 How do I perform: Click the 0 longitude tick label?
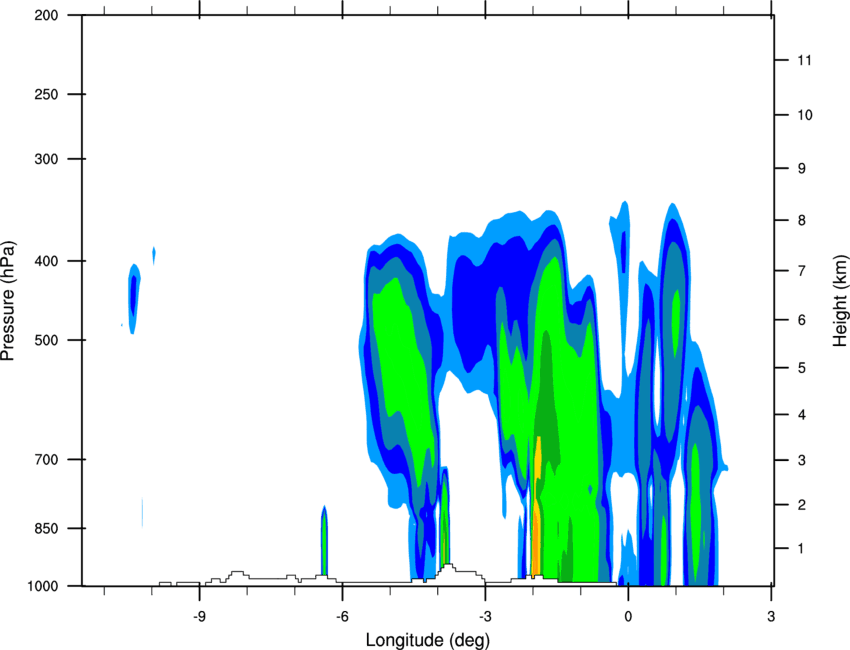point(628,617)
